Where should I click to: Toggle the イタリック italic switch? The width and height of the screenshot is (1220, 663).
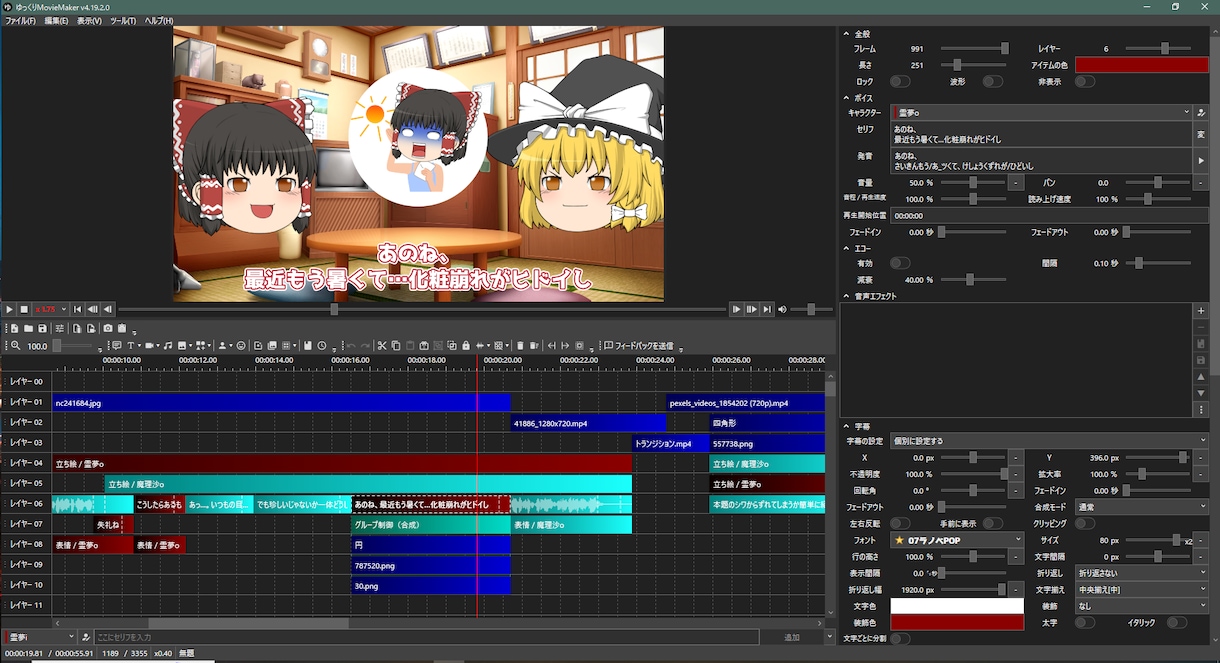1177,622
